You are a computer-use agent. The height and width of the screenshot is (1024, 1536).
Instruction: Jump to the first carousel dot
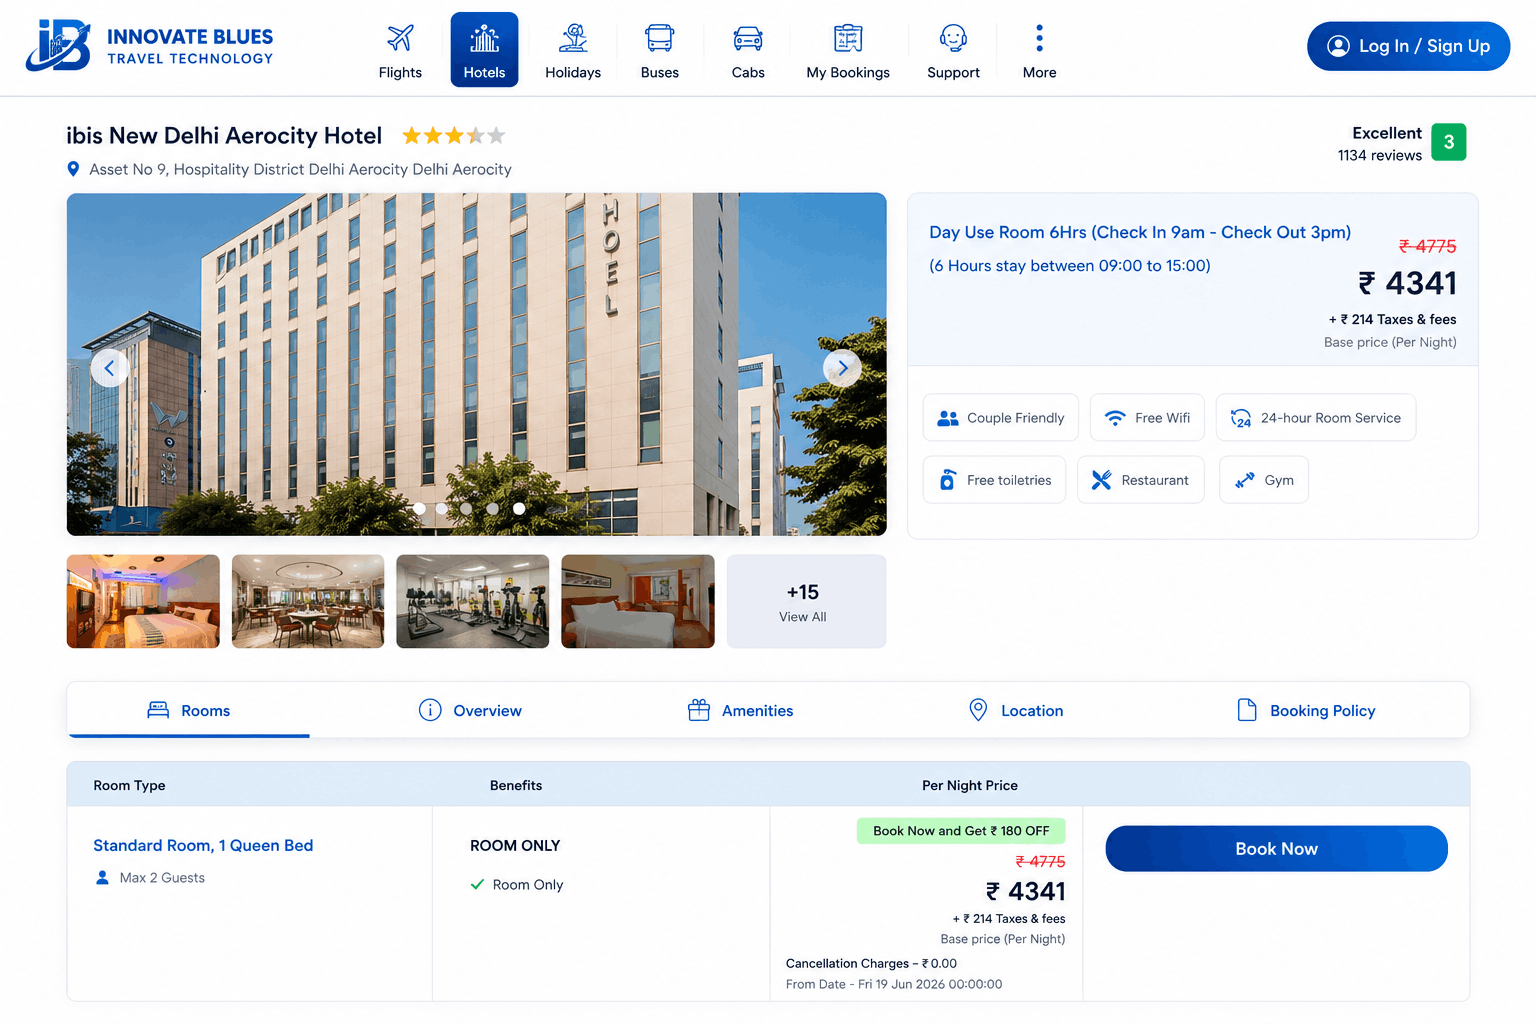point(420,508)
